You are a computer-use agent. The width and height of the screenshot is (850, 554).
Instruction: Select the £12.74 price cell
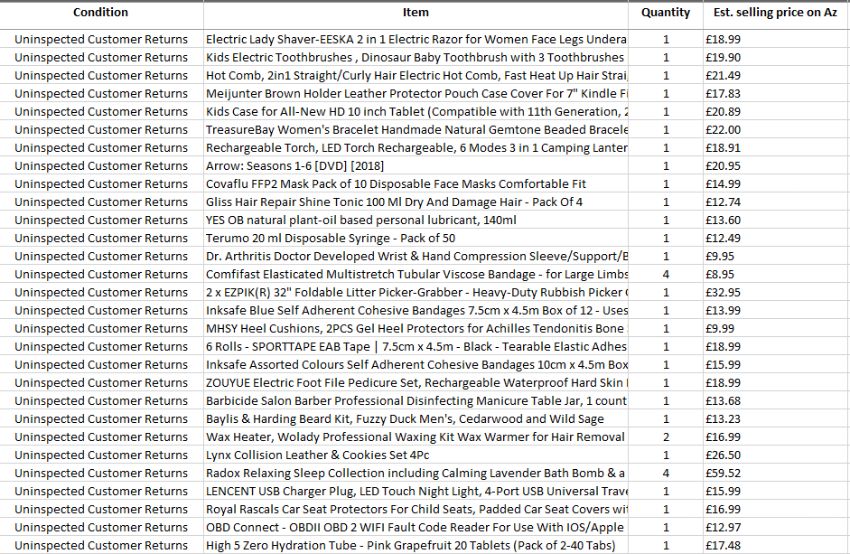(776, 202)
